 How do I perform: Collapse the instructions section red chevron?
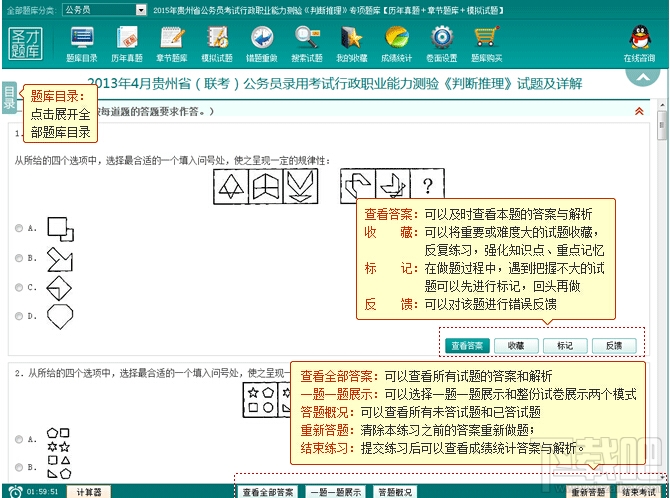pos(639,111)
